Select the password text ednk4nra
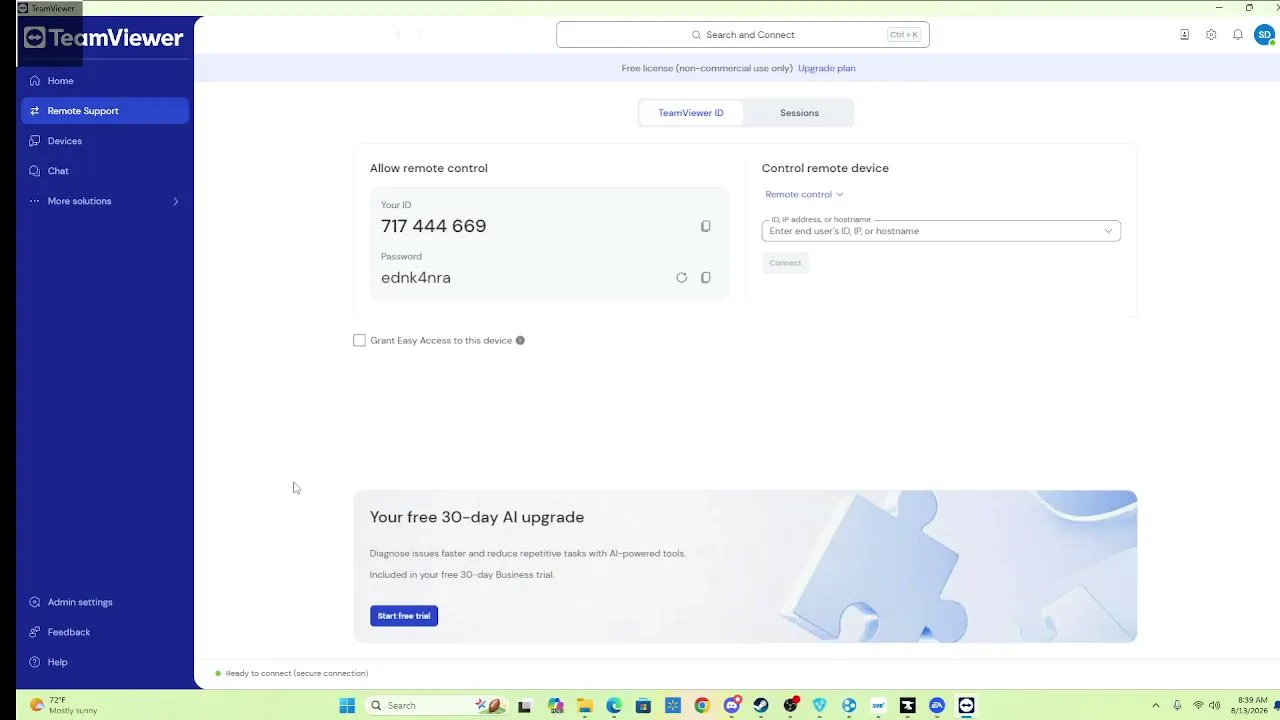Viewport: 1280px width, 720px height. click(x=416, y=278)
